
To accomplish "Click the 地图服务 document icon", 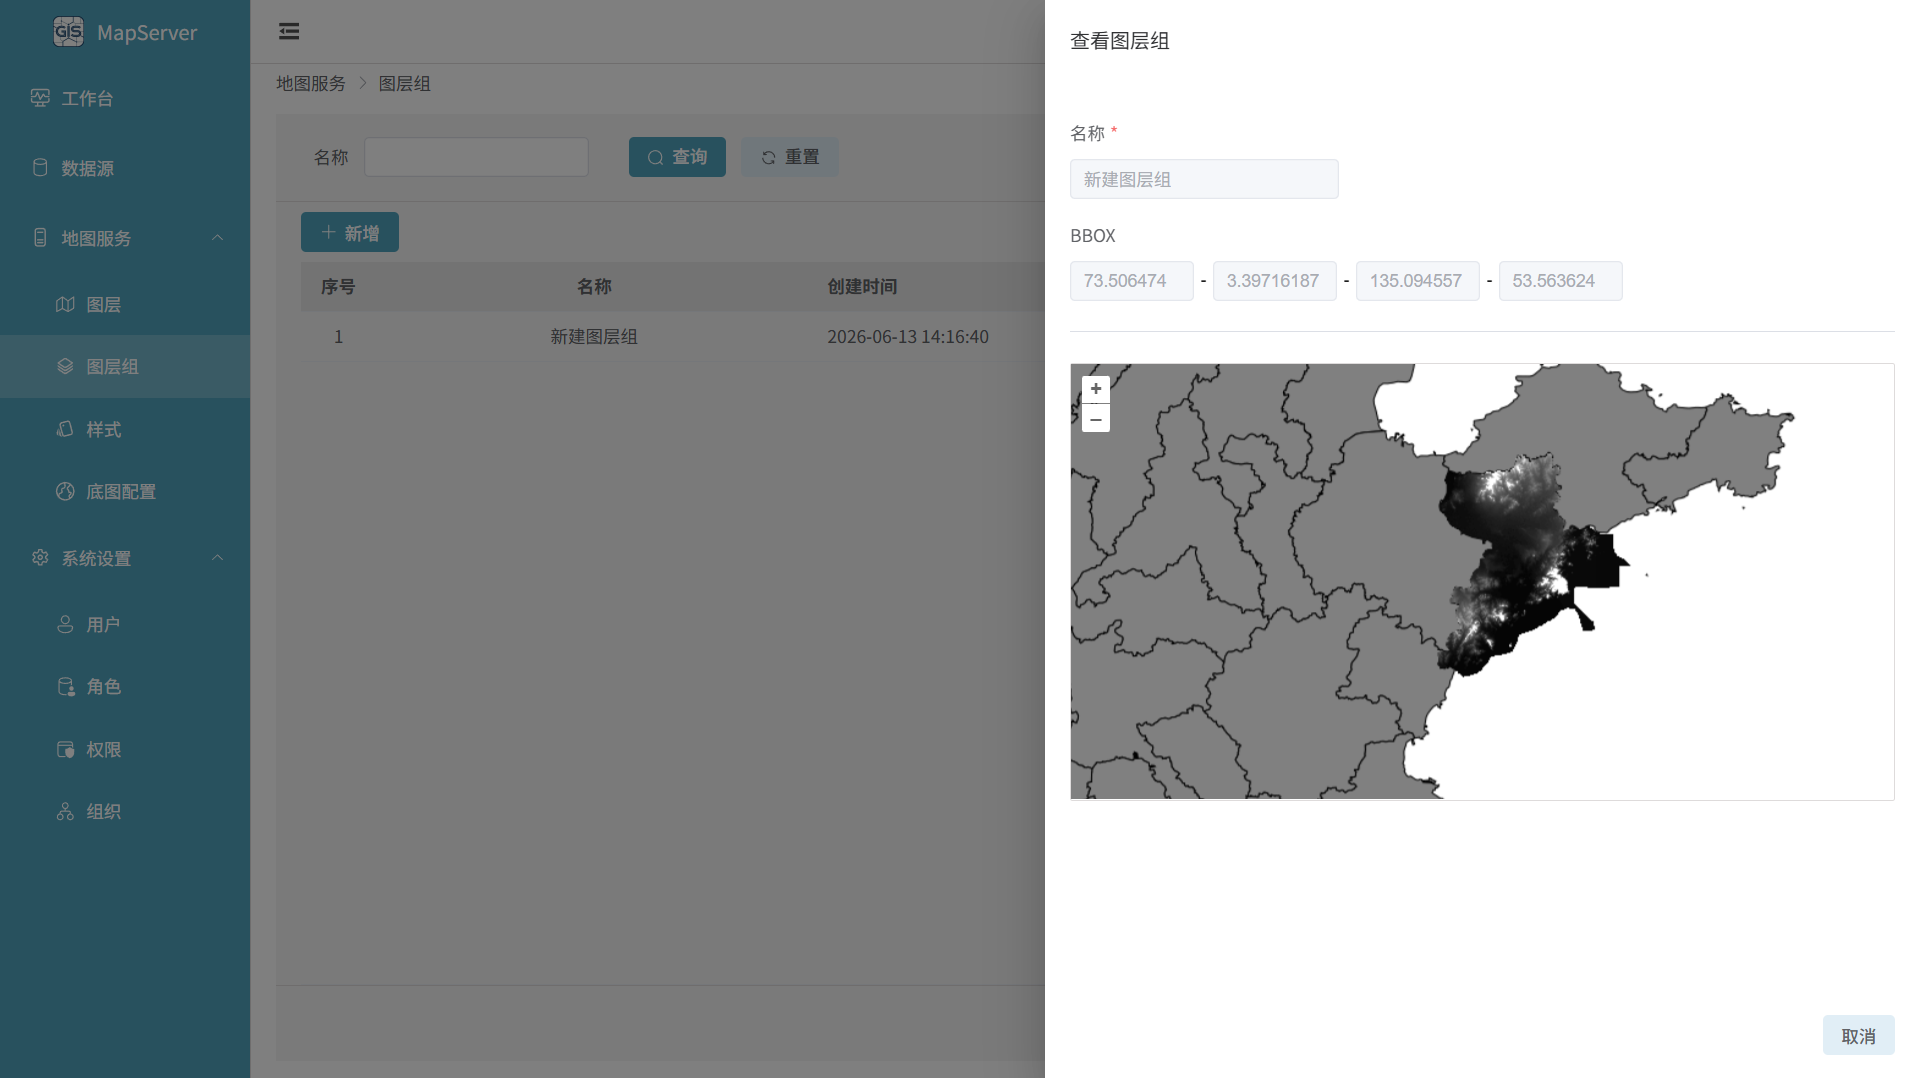I will click(x=40, y=237).
